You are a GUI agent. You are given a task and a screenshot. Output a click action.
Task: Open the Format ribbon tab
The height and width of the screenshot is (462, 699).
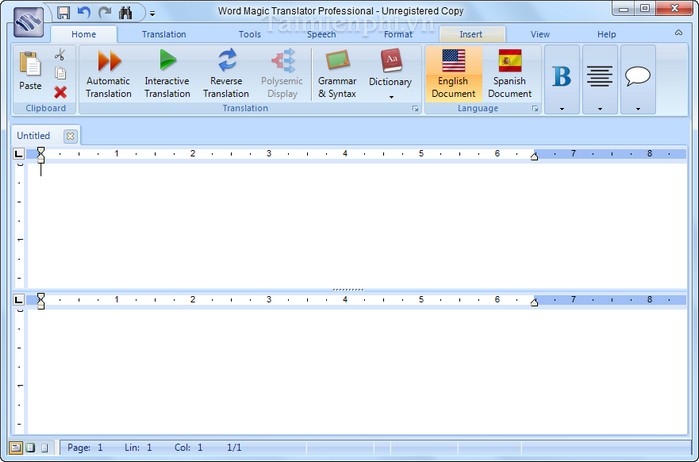pos(398,34)
